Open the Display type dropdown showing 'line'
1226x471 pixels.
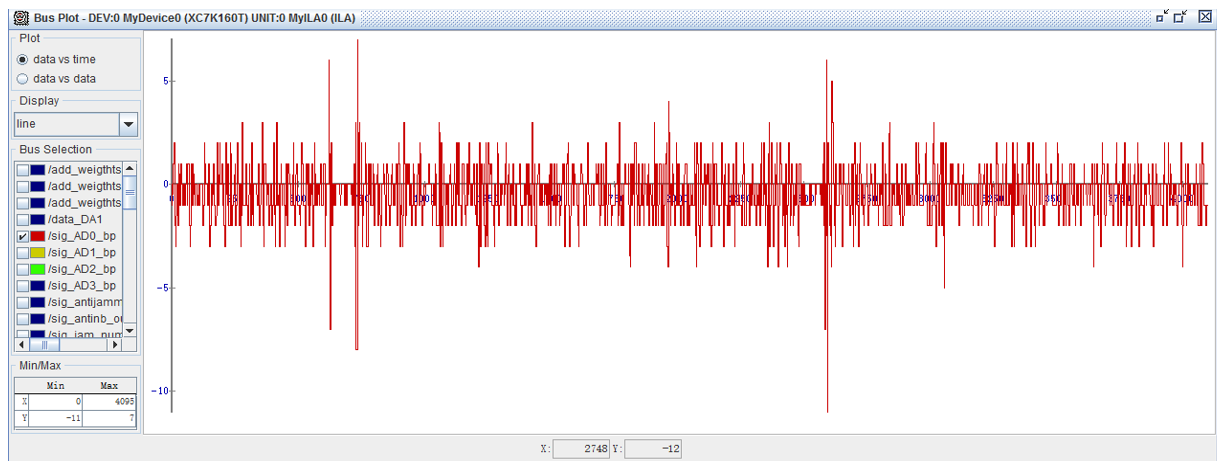pyautogui.click(x=128, y=124)
